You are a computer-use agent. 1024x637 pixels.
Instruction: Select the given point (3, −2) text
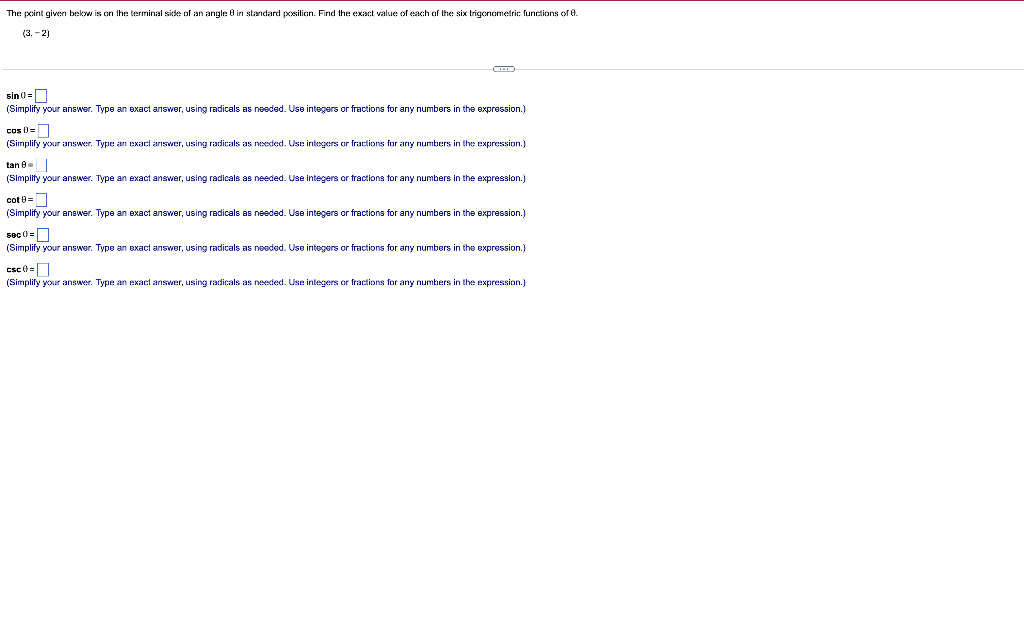click(x=36, y=33)
